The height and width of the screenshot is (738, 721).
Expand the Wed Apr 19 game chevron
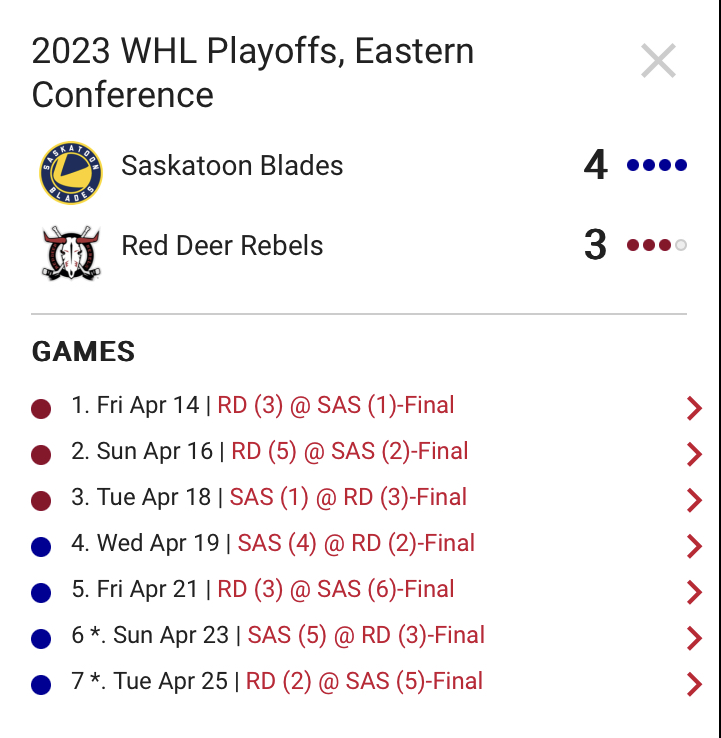coord(694,546)
